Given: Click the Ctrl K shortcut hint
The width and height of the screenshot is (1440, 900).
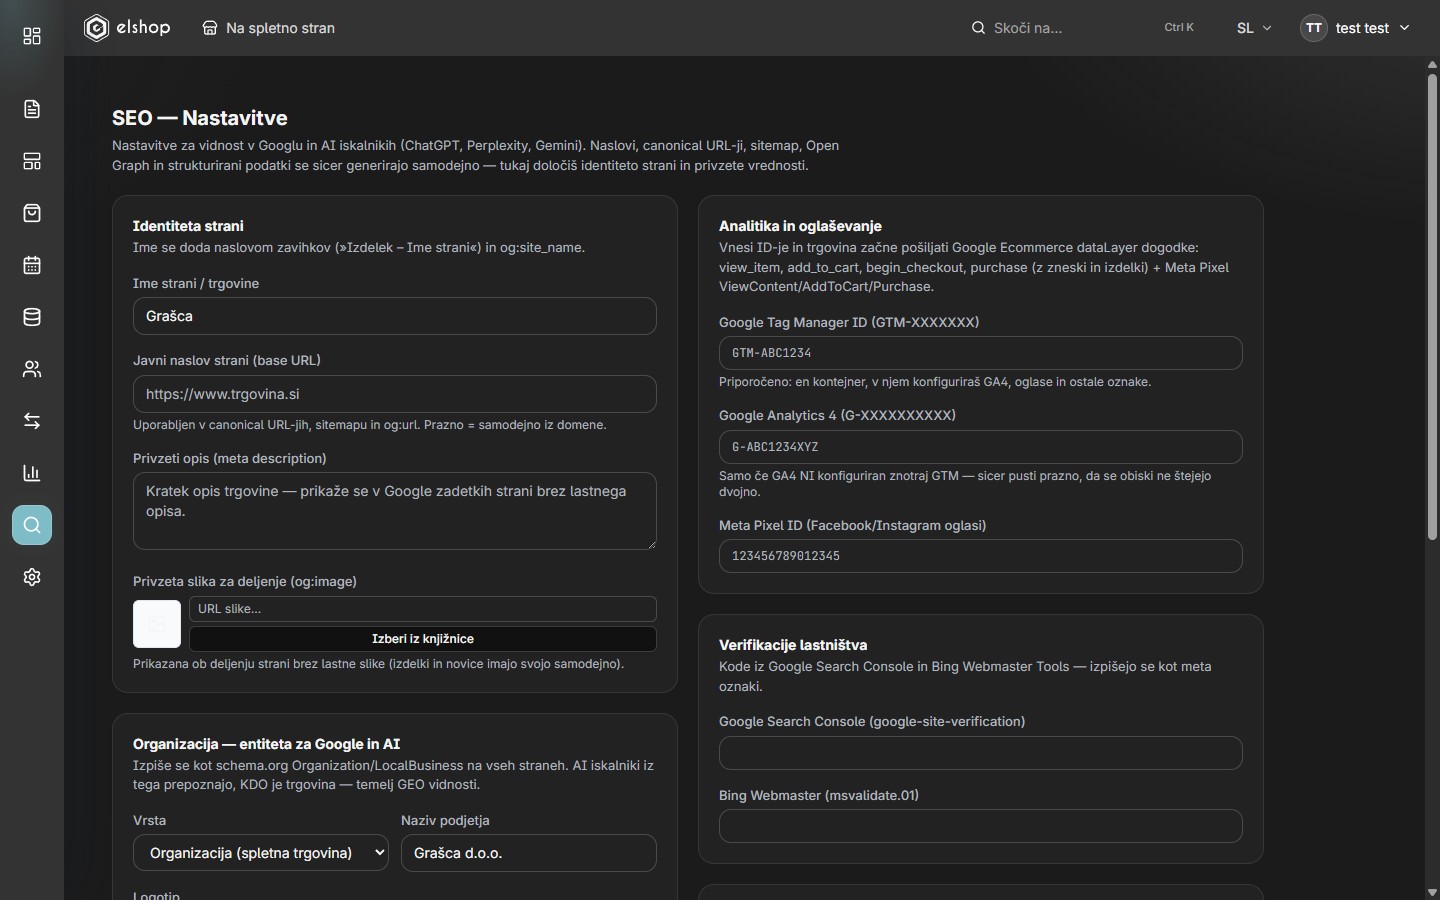Looking at the screenshot, I should coord(1179,28).
